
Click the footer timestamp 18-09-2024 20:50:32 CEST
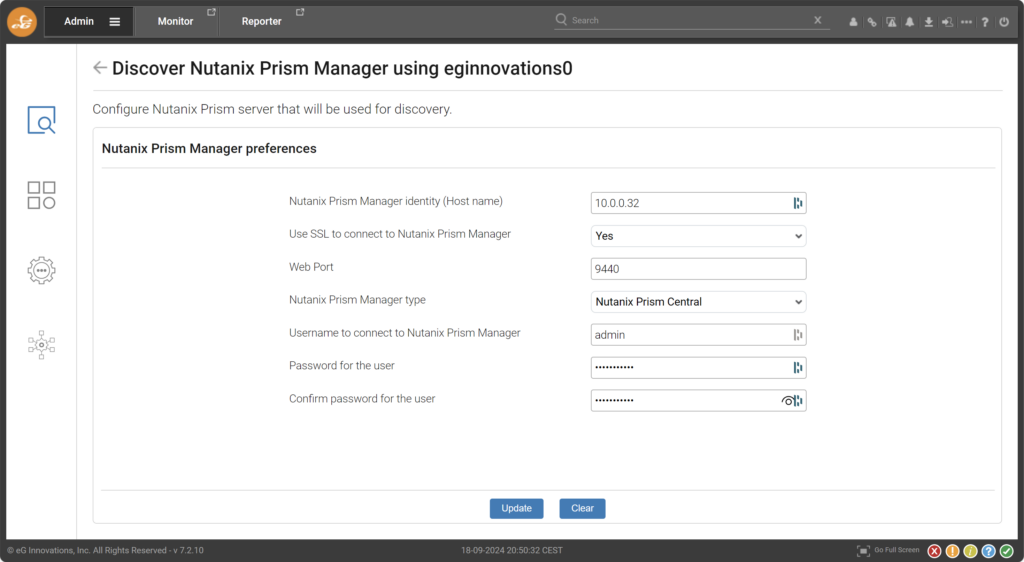click(x=512, y=550)
